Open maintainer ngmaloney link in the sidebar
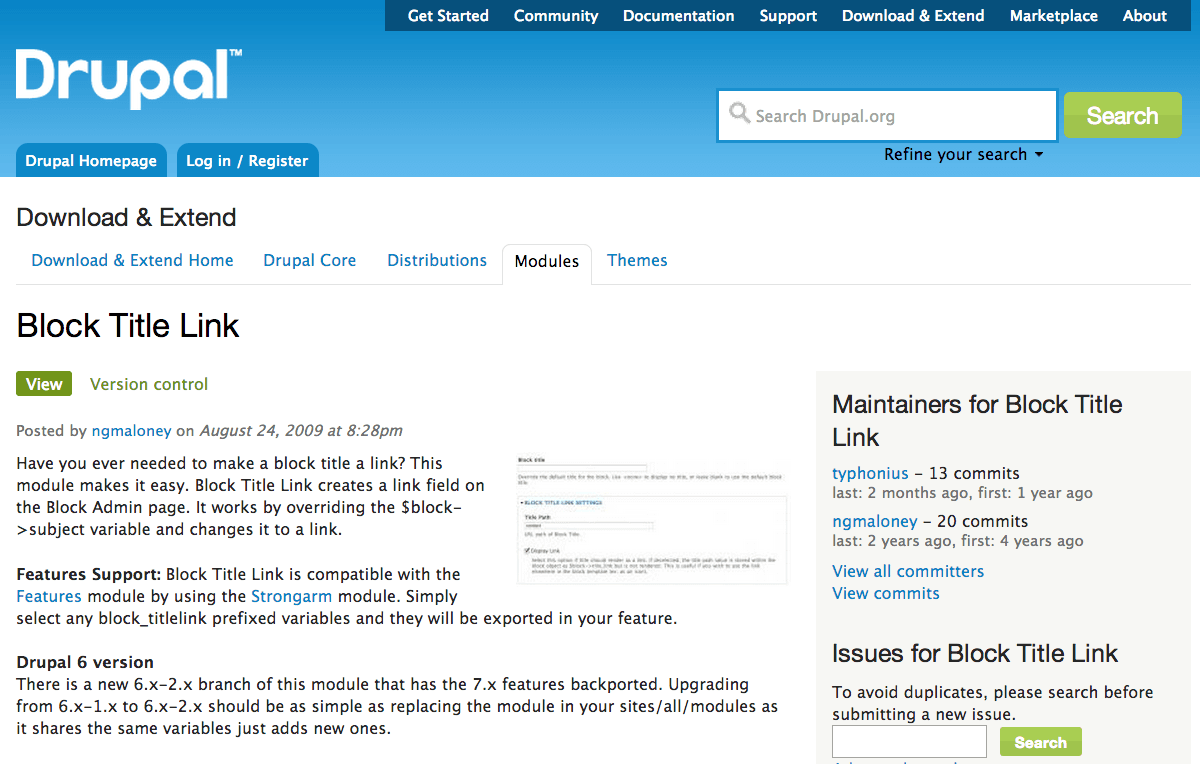Image resolution: width=1200 pixels, height=764 pixels. (874, 521)
